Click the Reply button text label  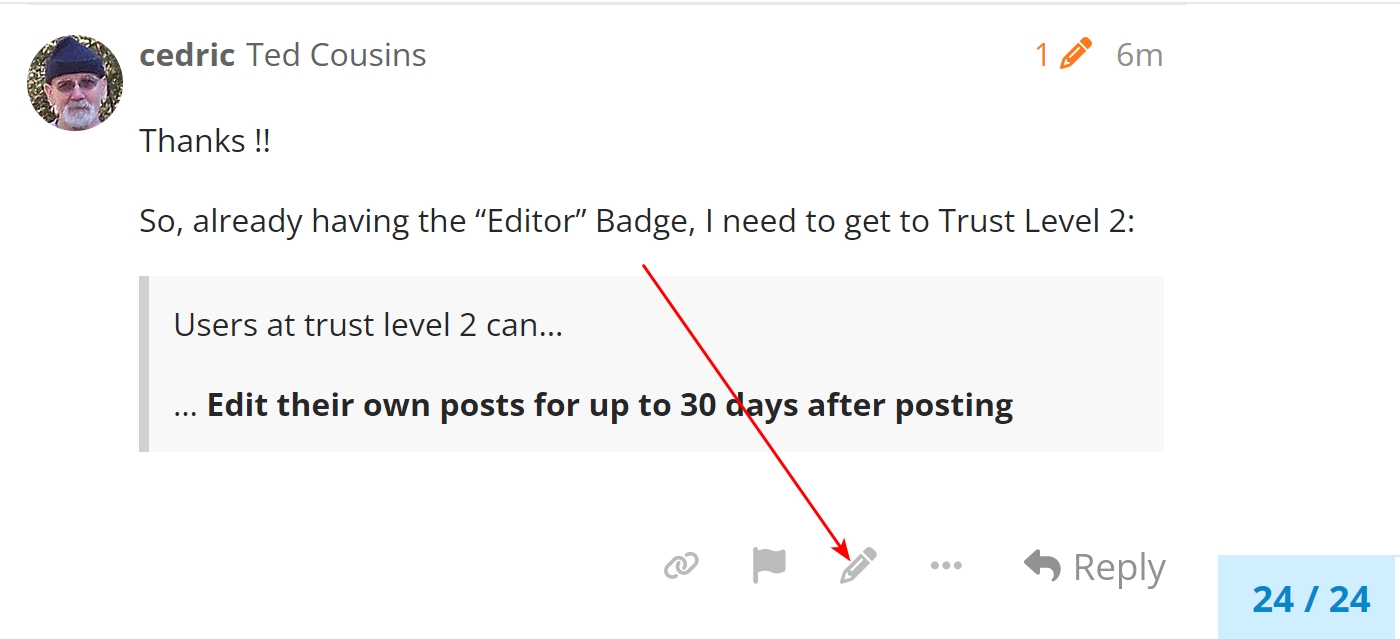pos(1119,568)
